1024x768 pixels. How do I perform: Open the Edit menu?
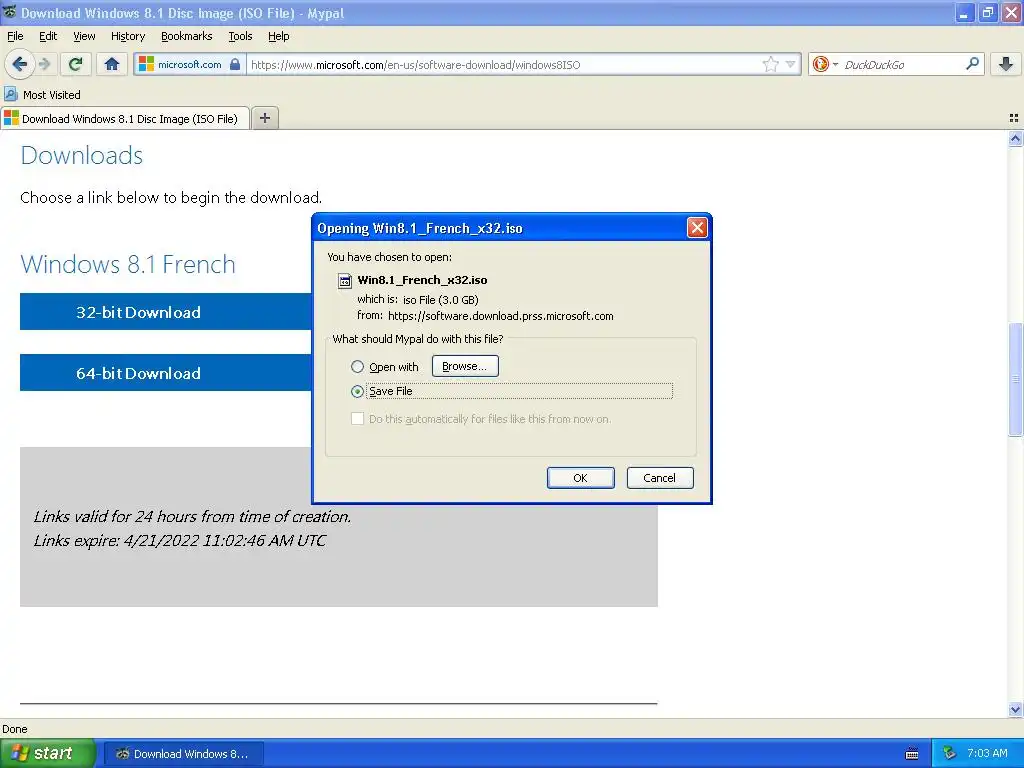[x=48, y=36]
